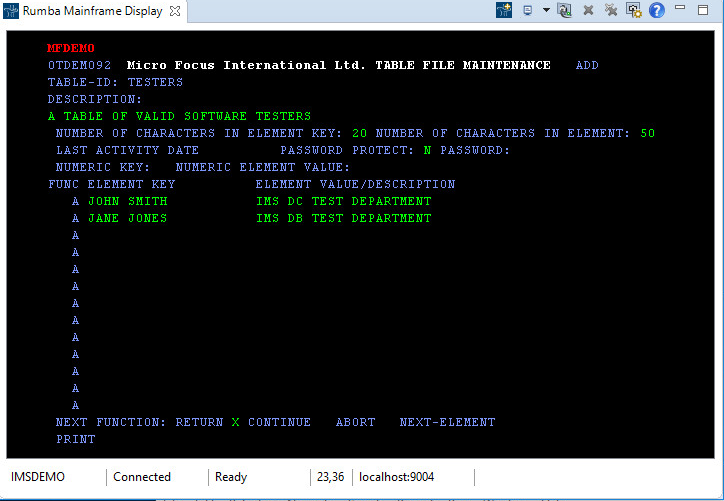Click the PRINT function option
This screenshot has height=501, width=724.
pyautogui.click(x=75, y=439)
